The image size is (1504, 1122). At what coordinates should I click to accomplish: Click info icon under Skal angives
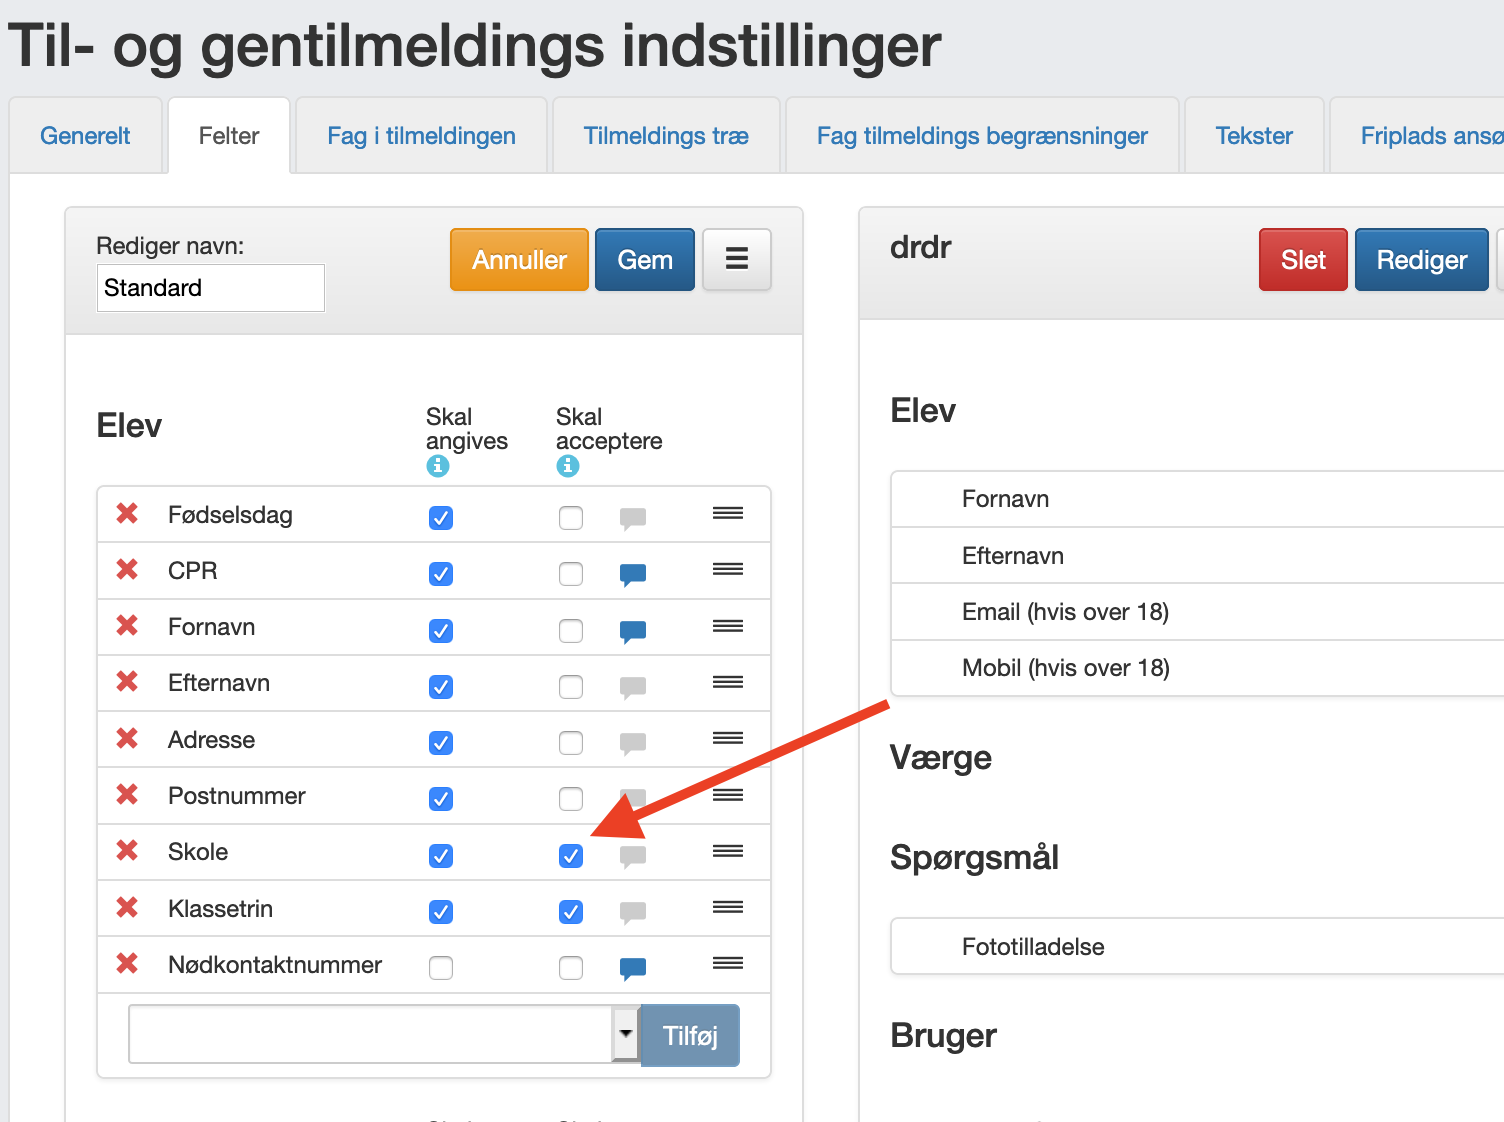coord(438,466)
